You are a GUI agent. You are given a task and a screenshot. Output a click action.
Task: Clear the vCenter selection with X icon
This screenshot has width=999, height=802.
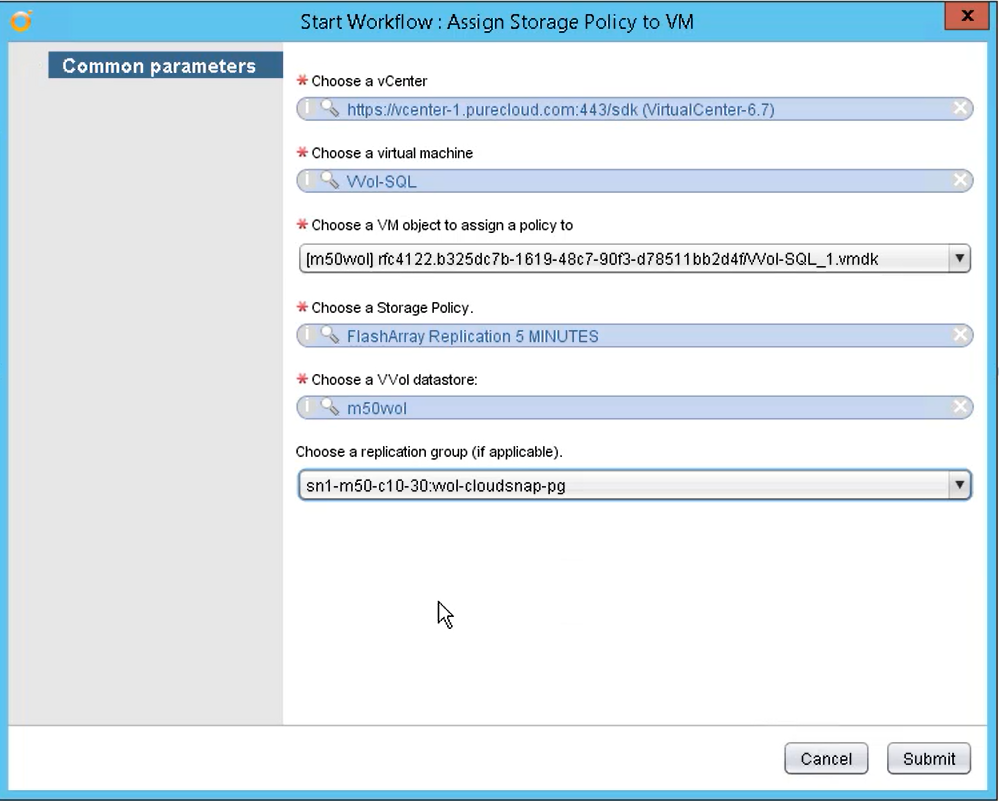click(x=960, y=108)
